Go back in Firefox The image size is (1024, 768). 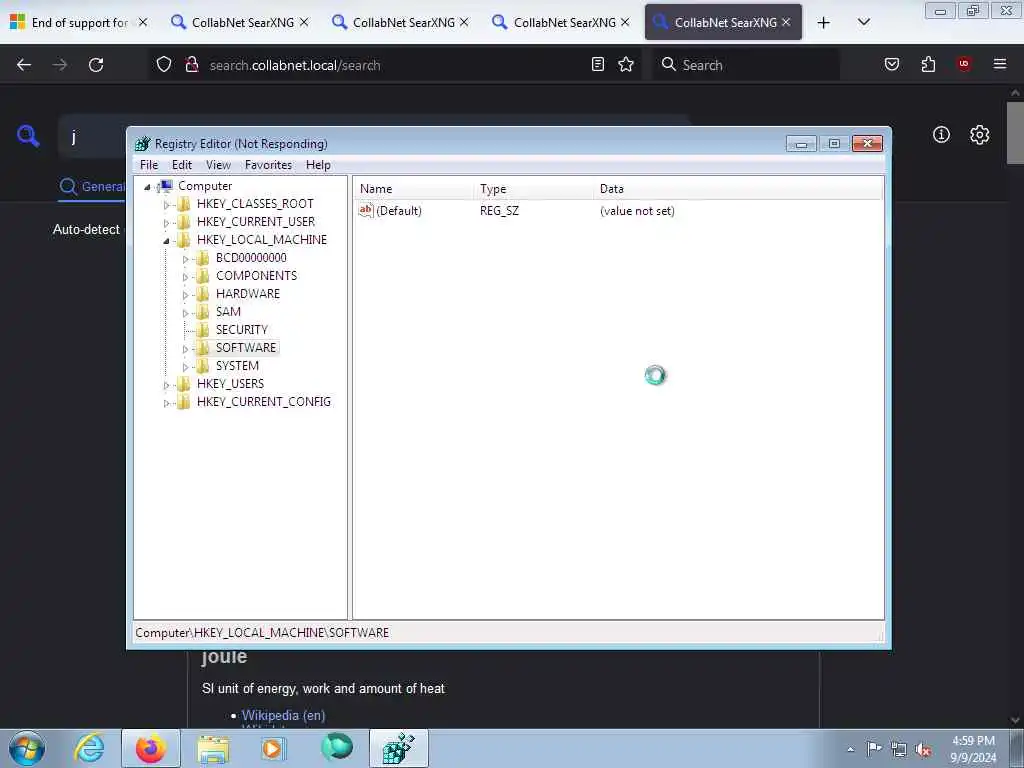coord(24,65)
